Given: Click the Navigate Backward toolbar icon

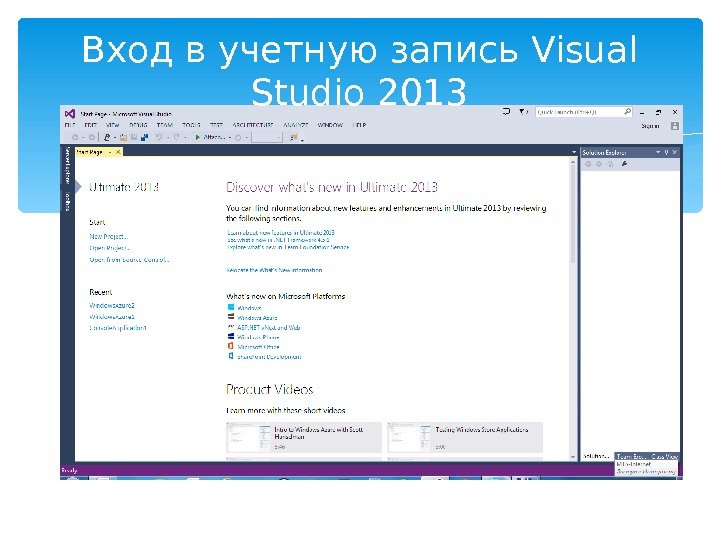Looking at the screenshot, I should coord(75,137).
